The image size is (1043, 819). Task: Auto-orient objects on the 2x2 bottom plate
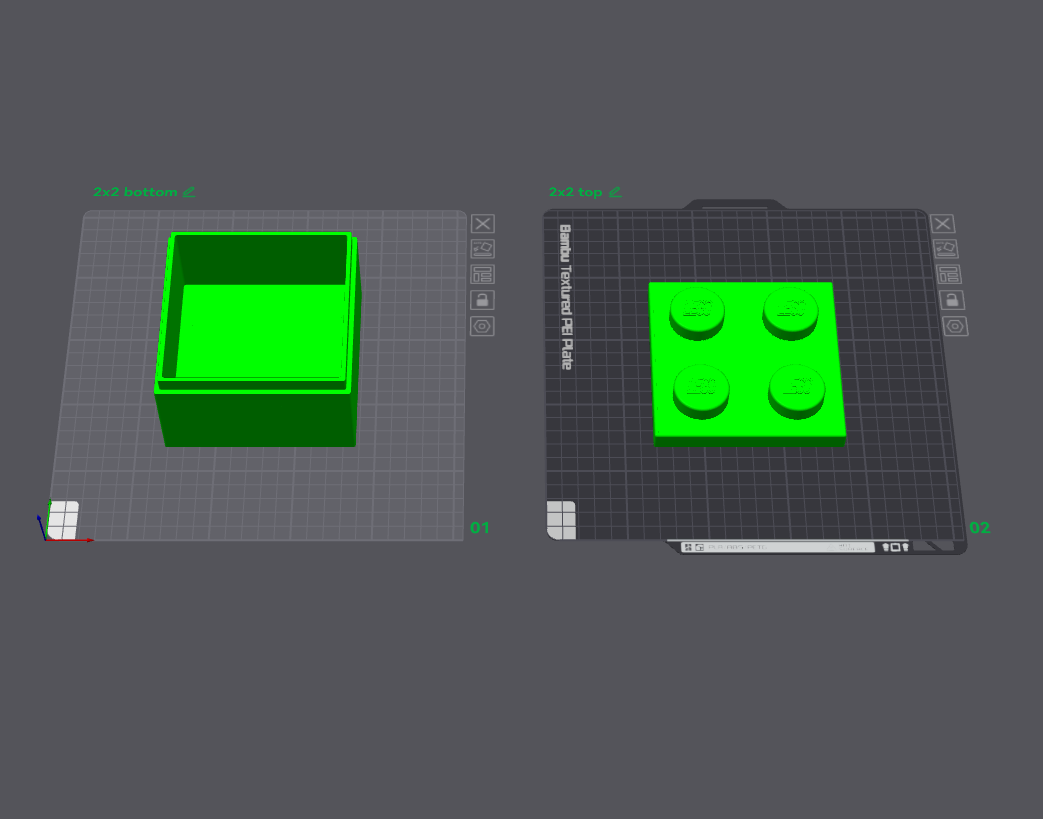pyautogui.click(x=483, y=249)
